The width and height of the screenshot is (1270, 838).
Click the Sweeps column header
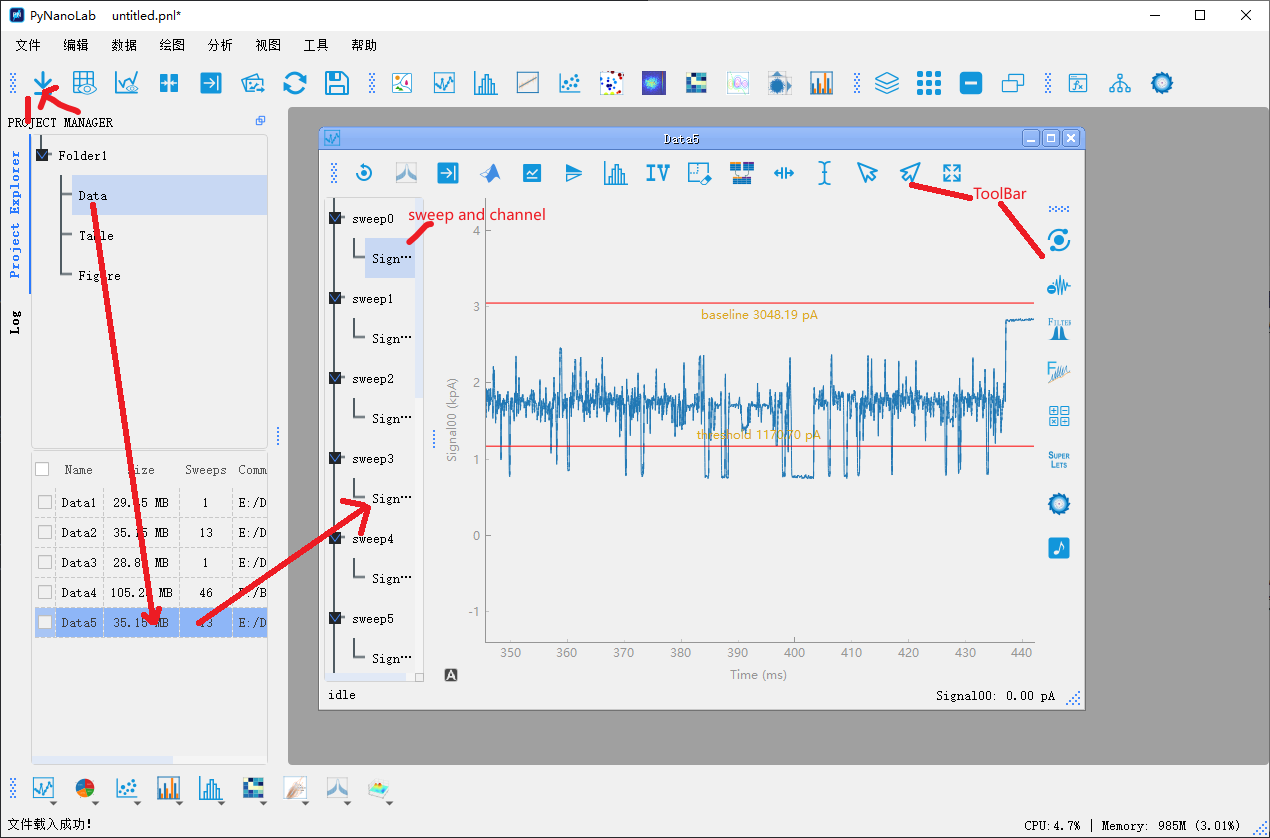click(205, 469)
